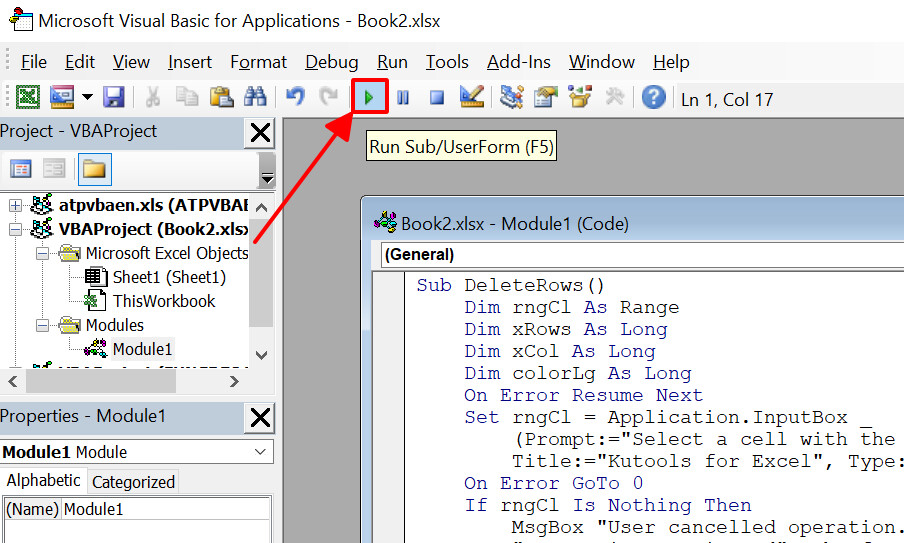The width and height of the screenshot is (904, 543).
Task: Open the Module1 Module properties dropdown
Action: point(260,452)
